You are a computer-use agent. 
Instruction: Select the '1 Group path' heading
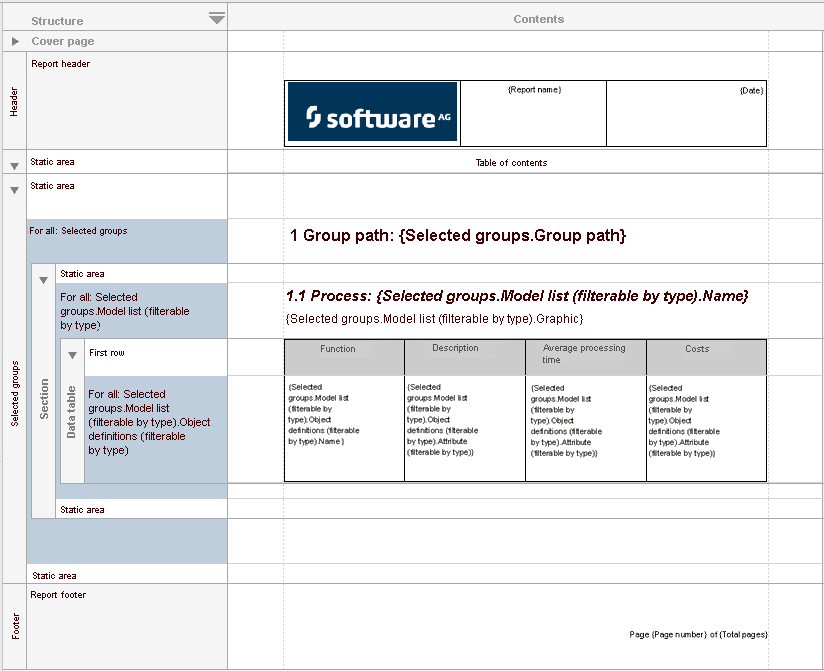point(458,235)
